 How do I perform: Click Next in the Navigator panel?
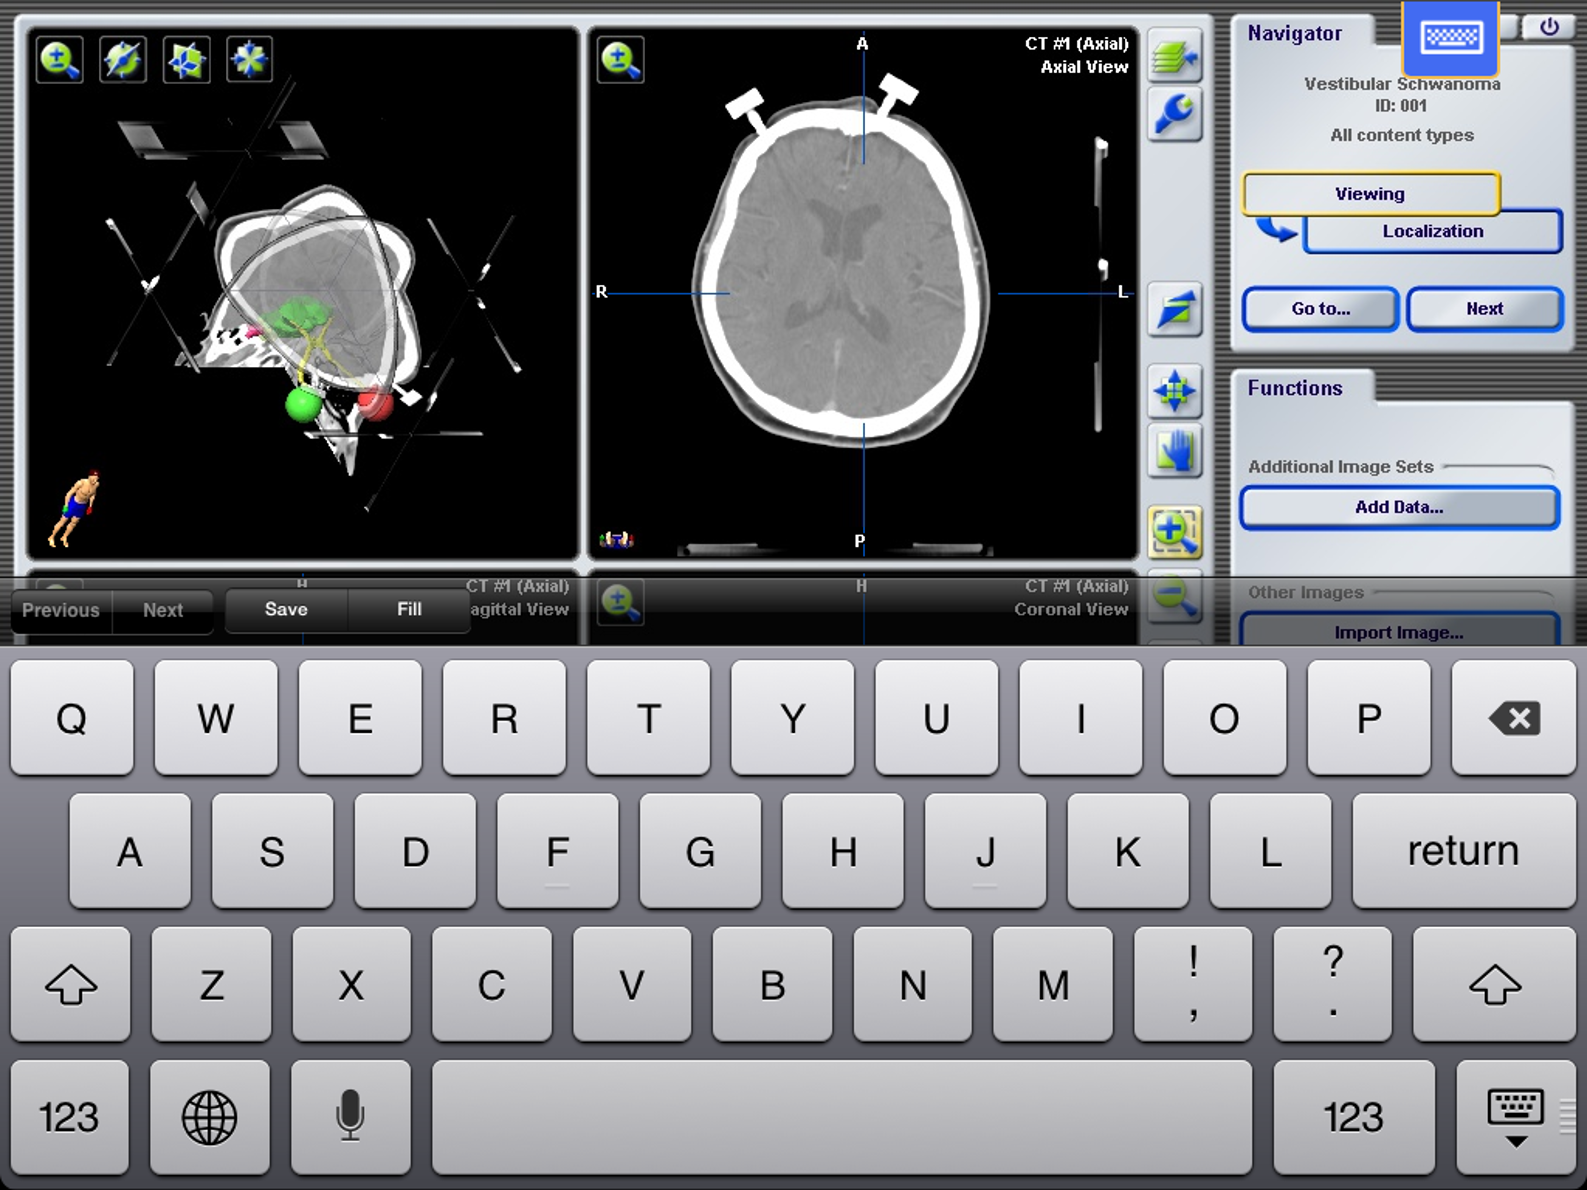coord(1484,309)
